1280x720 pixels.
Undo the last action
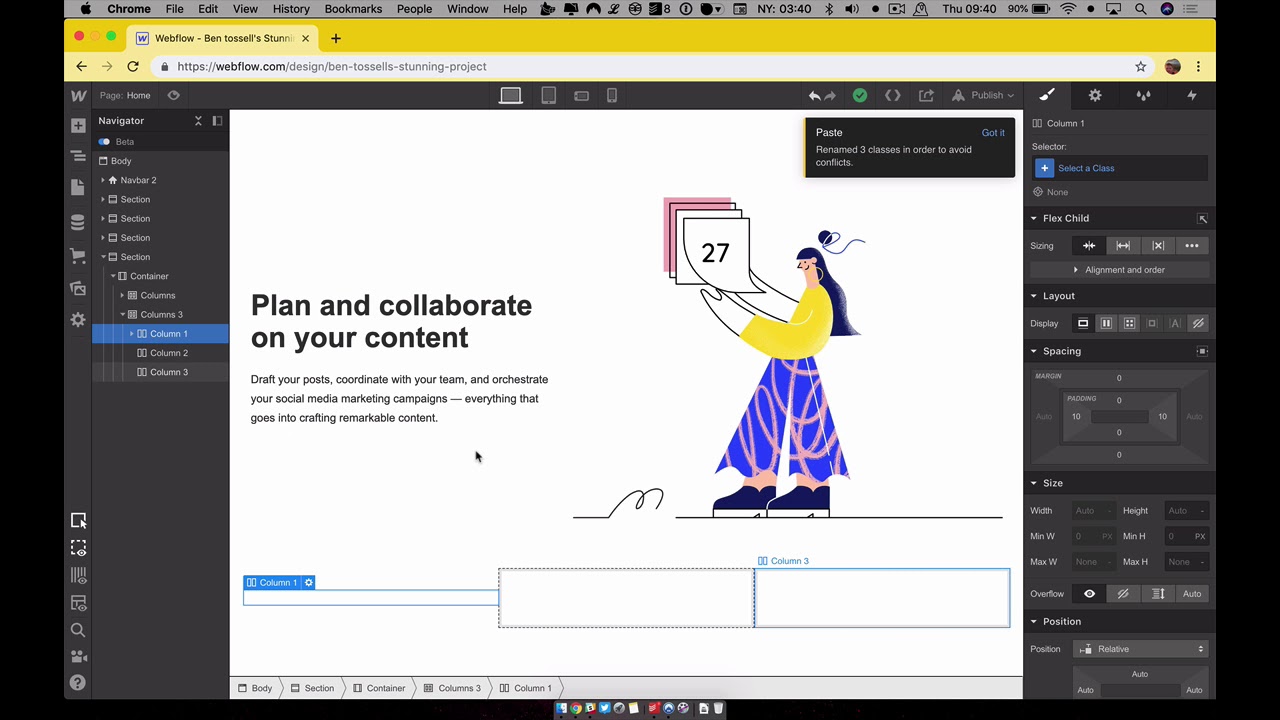point(814,96)
